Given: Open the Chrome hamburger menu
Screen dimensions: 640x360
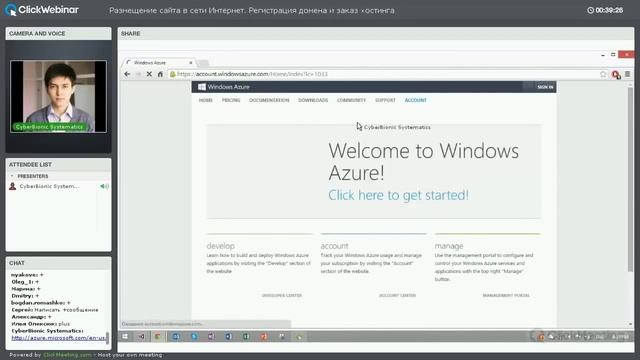Looking at the screenshot, I should click(x=627, y=74).
